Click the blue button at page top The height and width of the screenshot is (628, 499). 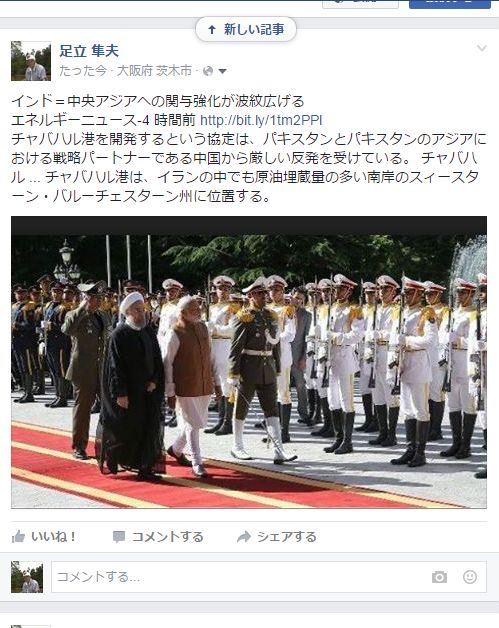[450, 4]
